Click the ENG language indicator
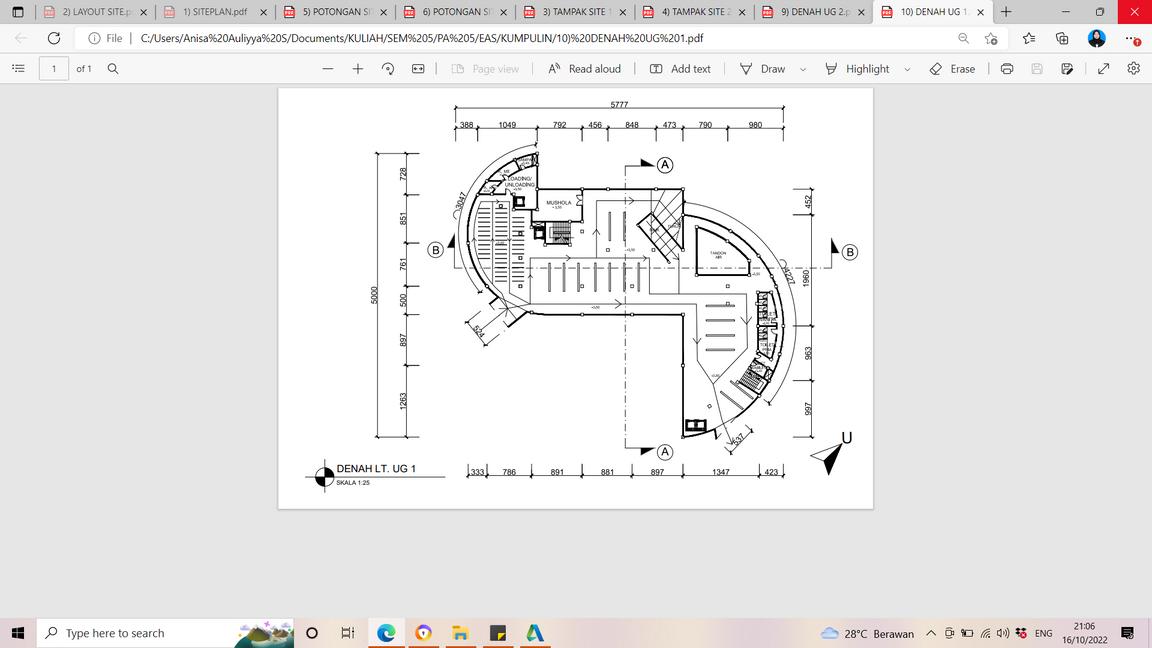This screenshot has width=1152, height=648. (1043, 633)
